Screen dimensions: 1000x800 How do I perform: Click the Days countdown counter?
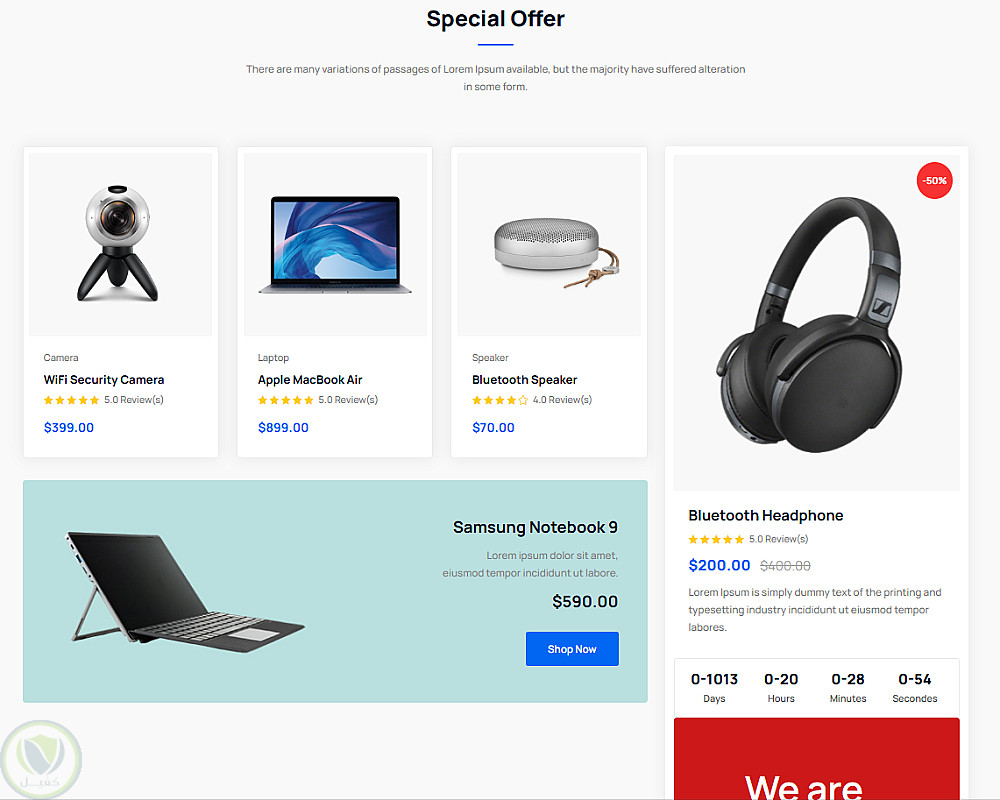pos(714,687)
